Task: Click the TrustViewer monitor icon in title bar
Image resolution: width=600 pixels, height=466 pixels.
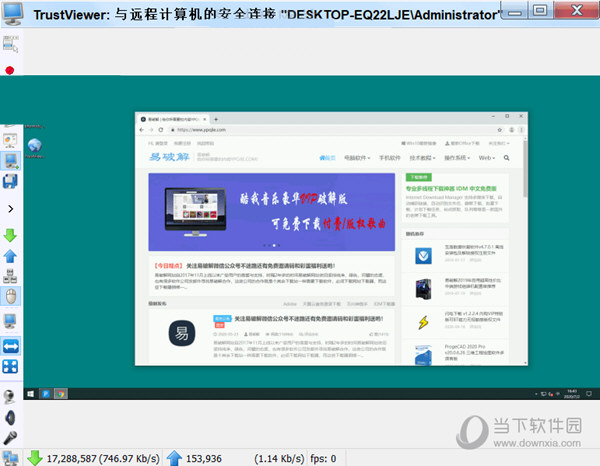Action: 13,13
